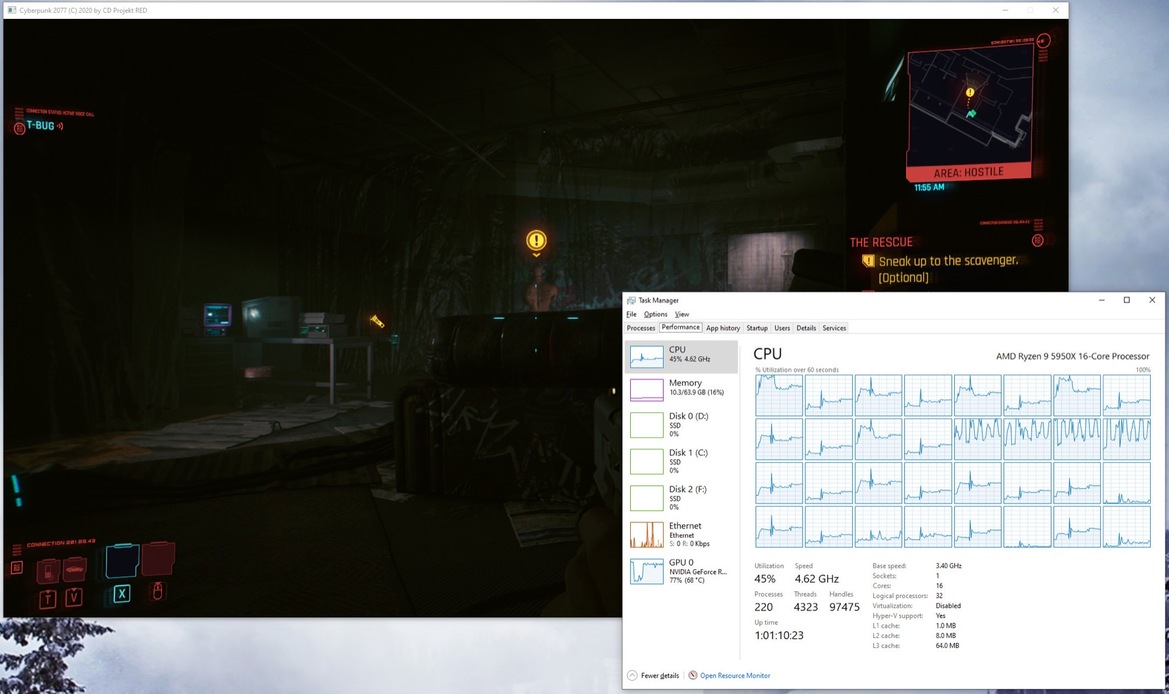
Task: Click the mouse button prompt icon
Action: click(x=157, y=591)
